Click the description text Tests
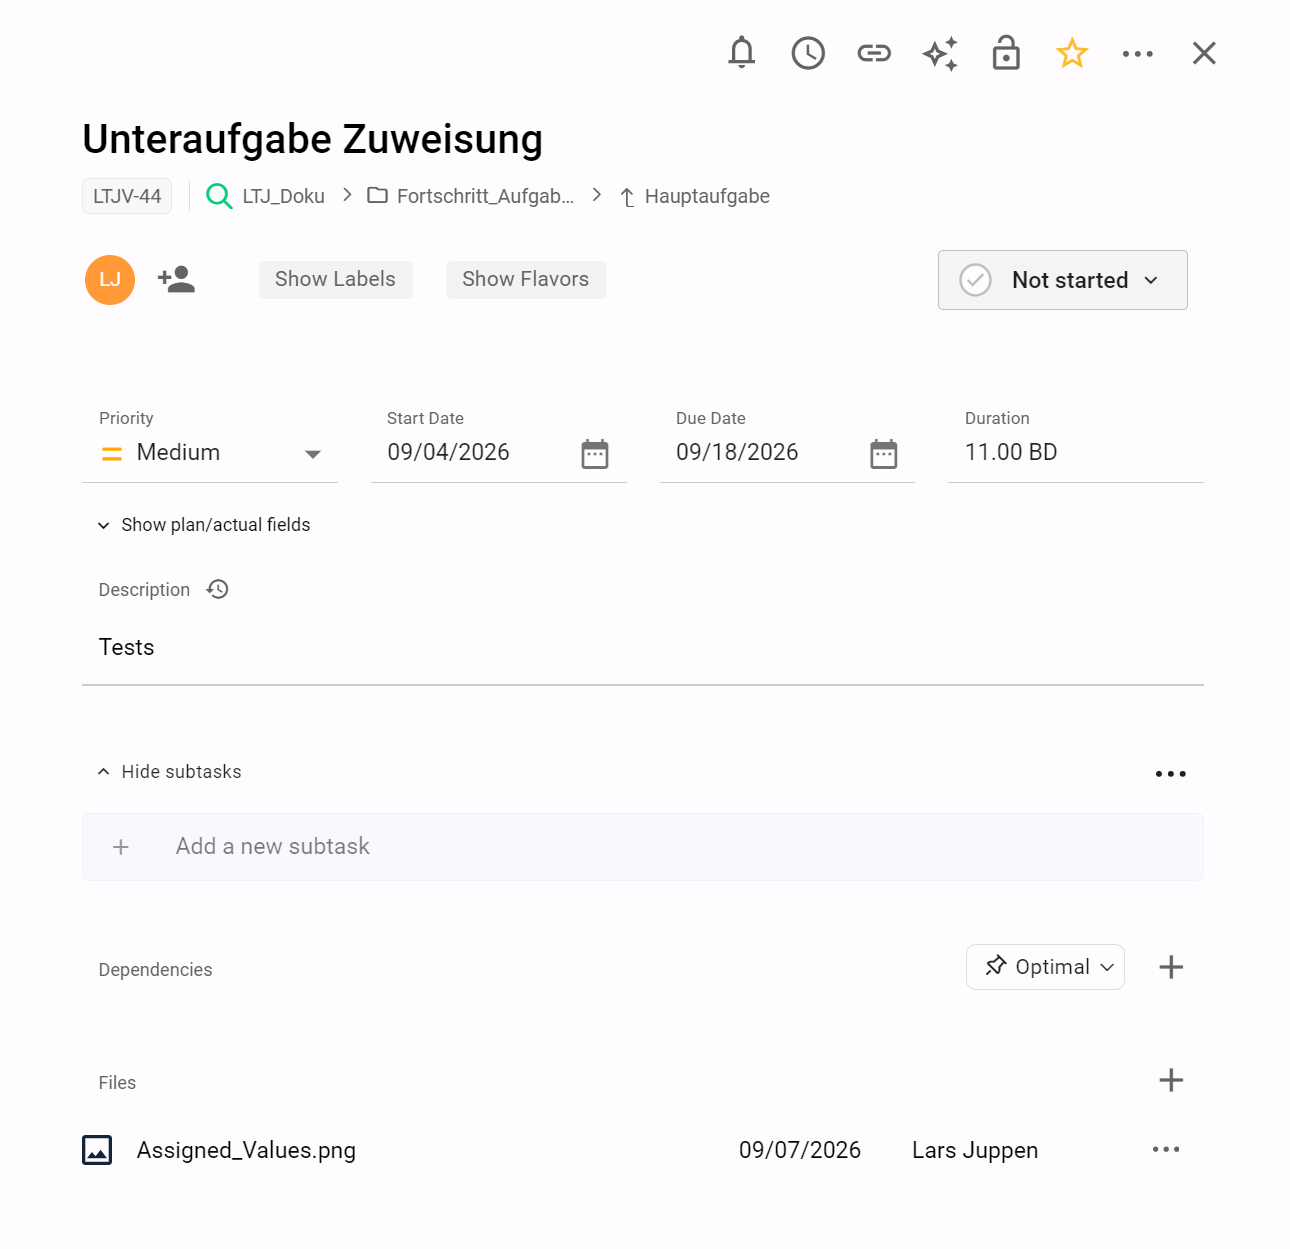The height and width of the screenshot is (1249, 1290). pos(127,648)
